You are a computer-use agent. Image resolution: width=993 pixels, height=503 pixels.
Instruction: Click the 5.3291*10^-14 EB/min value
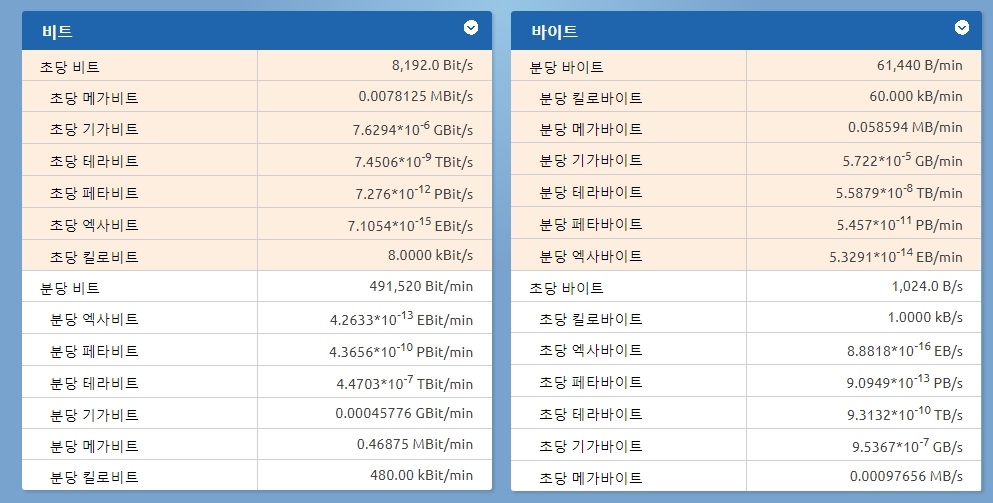click(x=896, y=256)
